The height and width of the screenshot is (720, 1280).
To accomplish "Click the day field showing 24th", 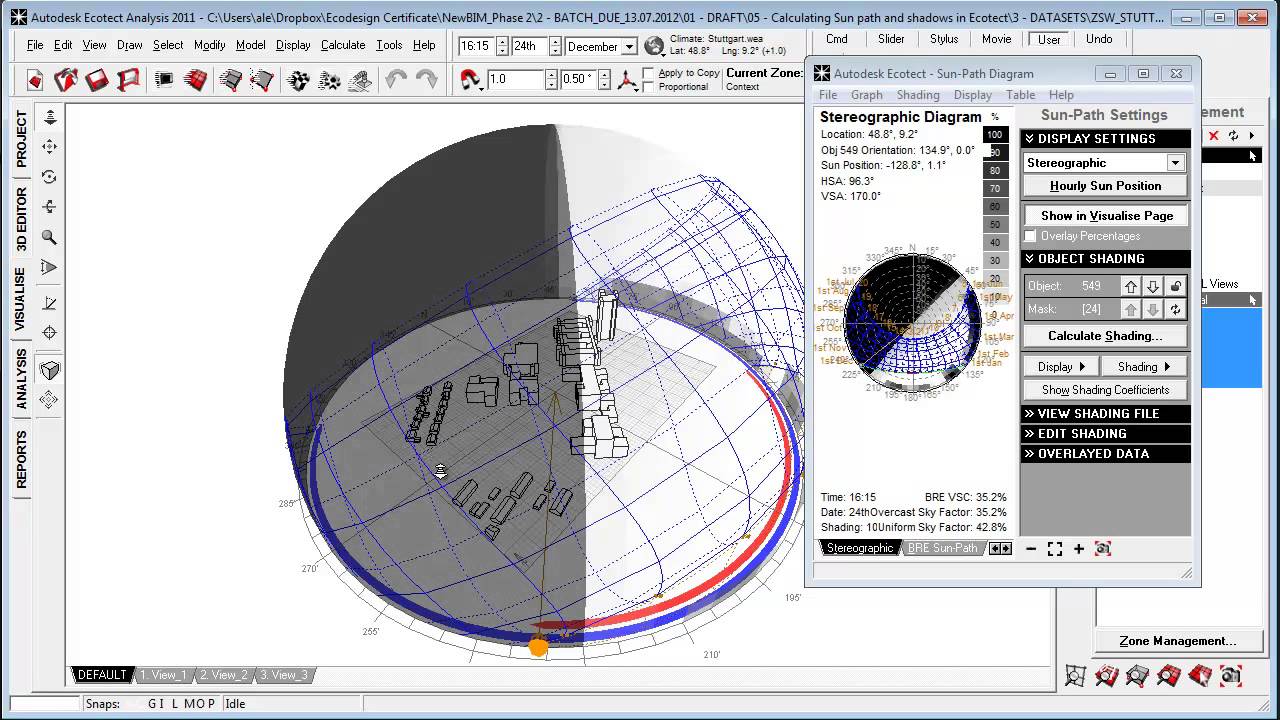I will point(529,47).
